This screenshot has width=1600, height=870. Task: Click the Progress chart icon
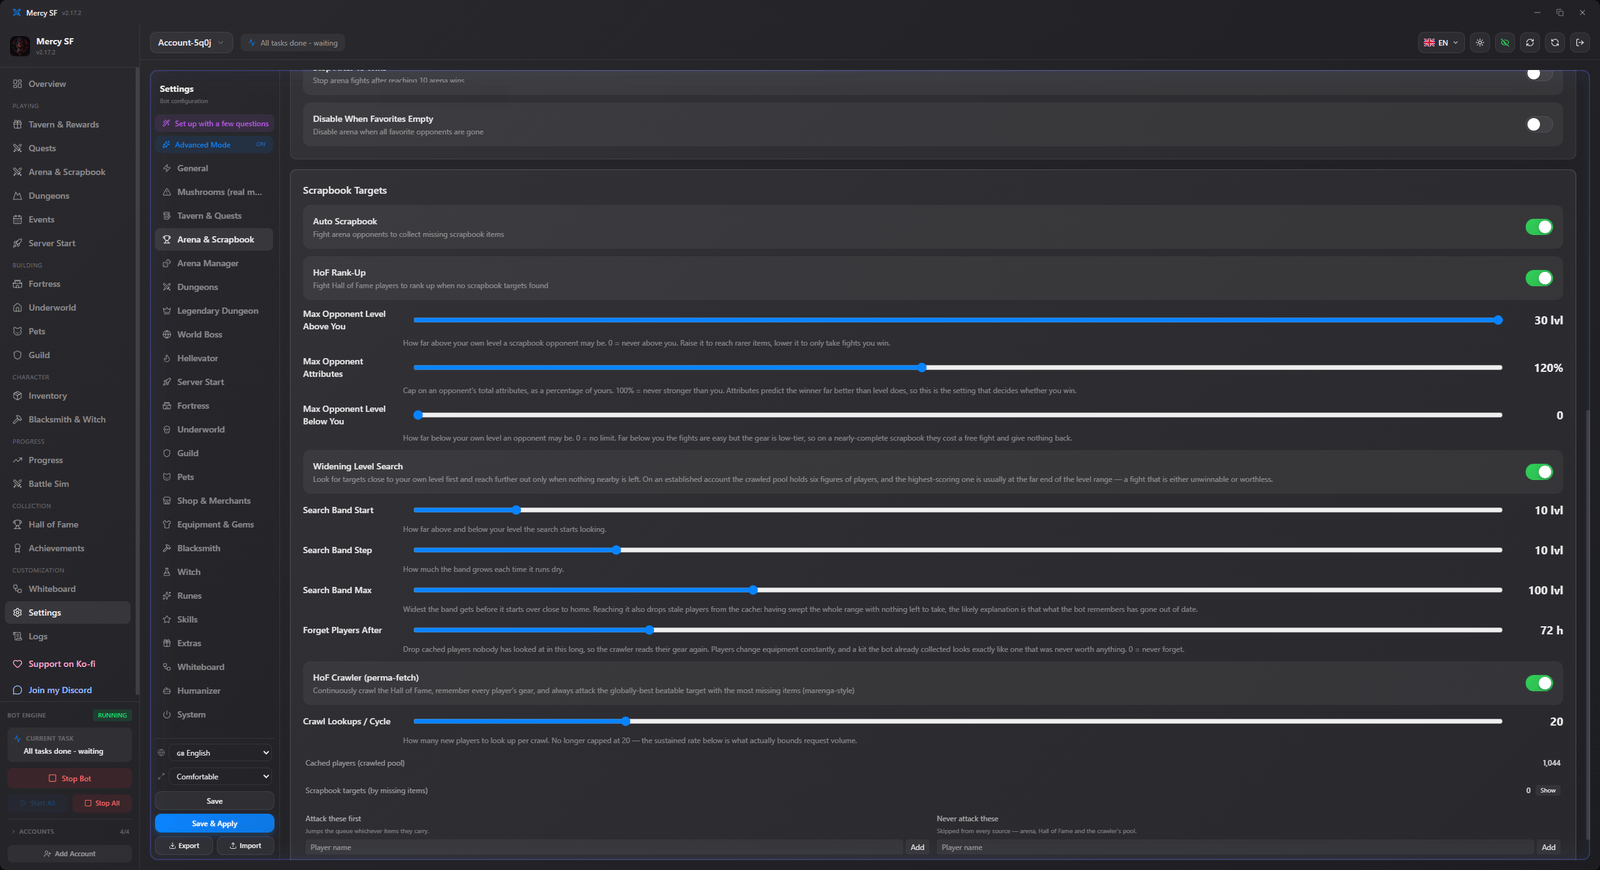click(18, 460)
